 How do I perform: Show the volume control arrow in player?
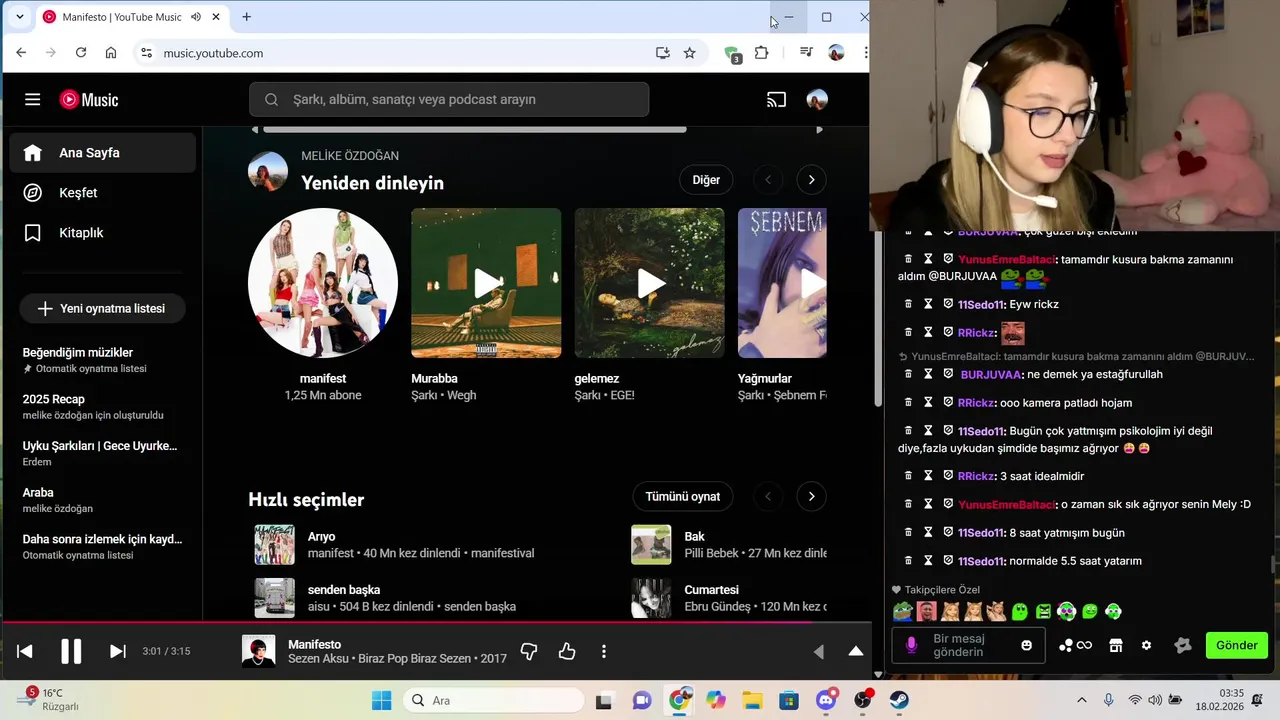tap(818, 651)
